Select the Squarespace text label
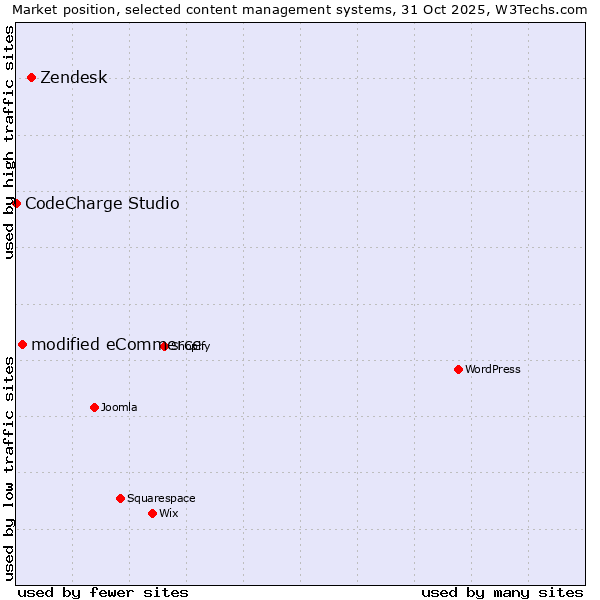 click(161, 499)
